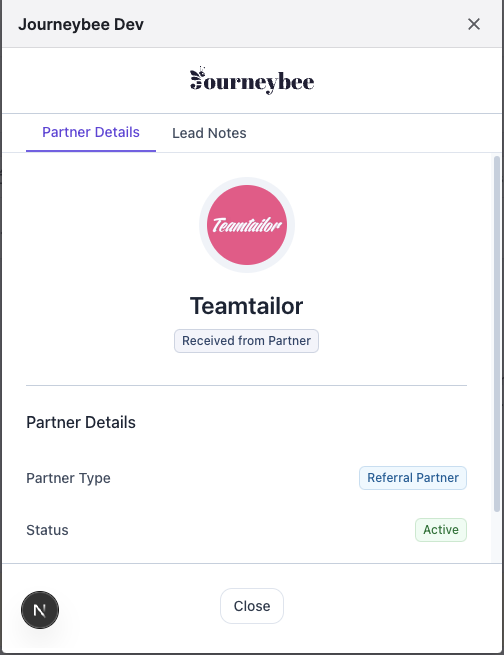
Task: Click the Partner Details section heading
Action: 81,422
